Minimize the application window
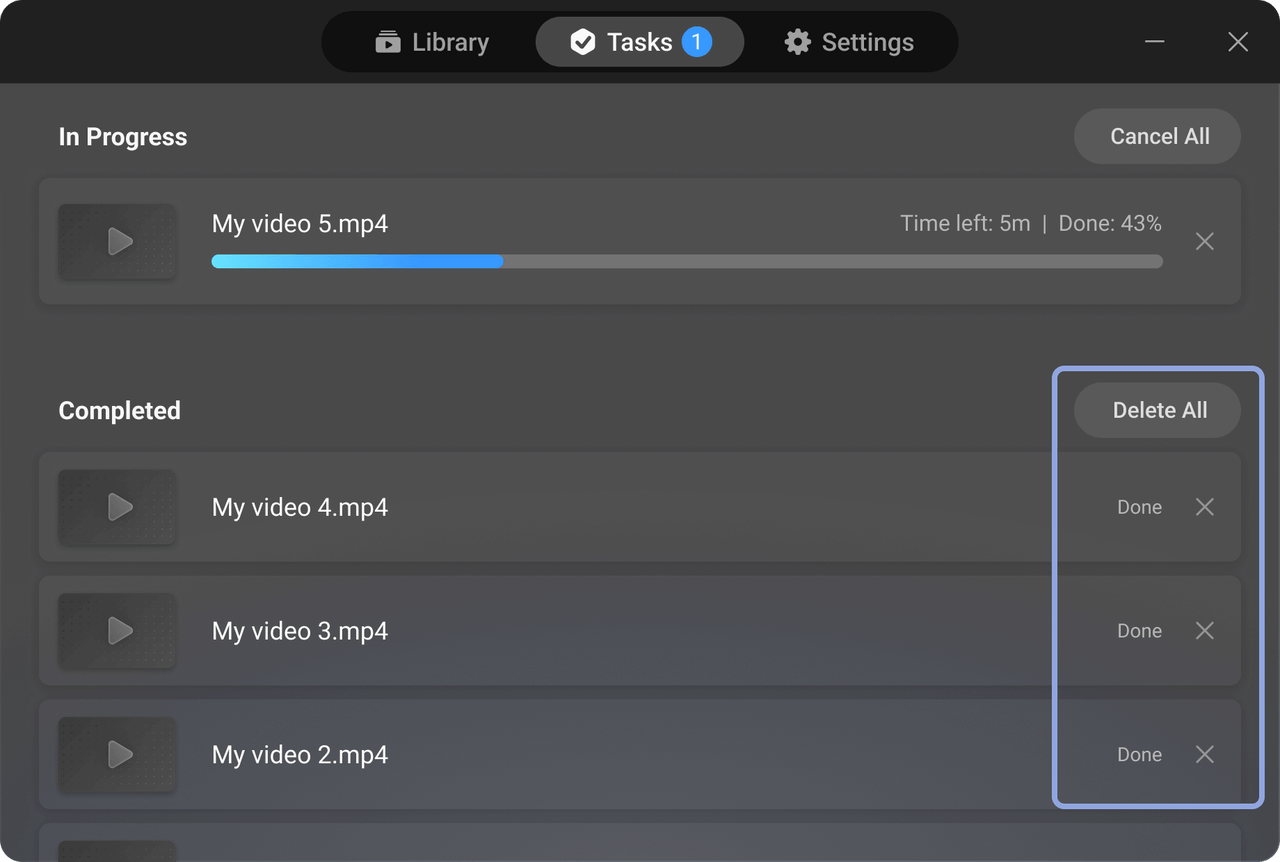 [1155, 42]
